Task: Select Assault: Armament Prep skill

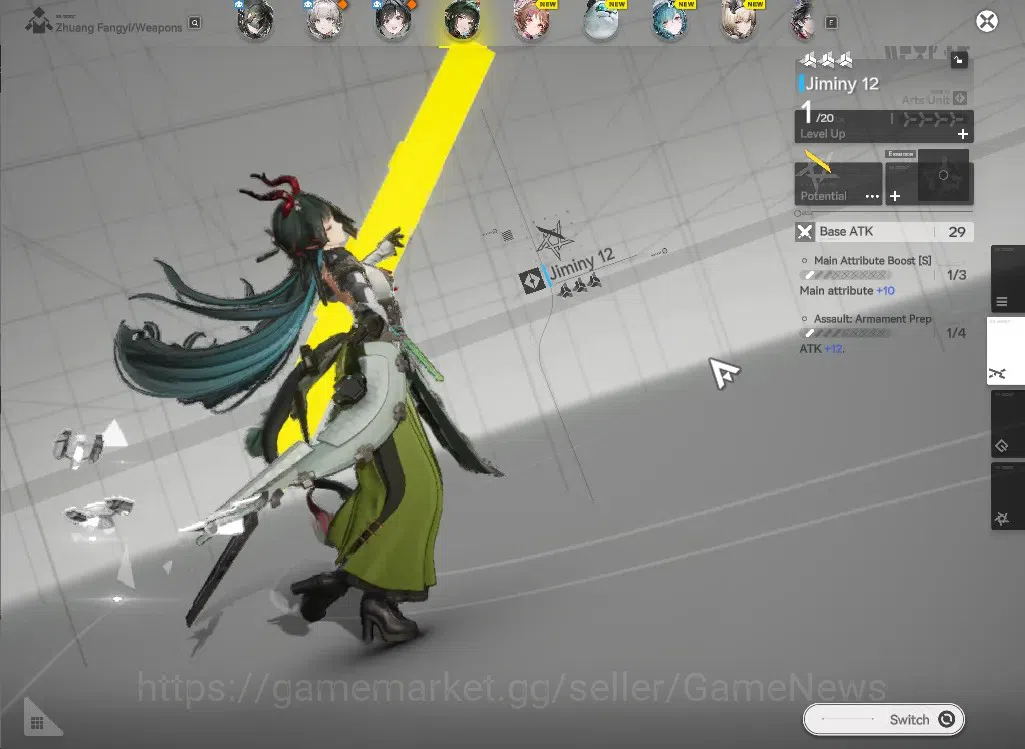Action: (872, 319)
